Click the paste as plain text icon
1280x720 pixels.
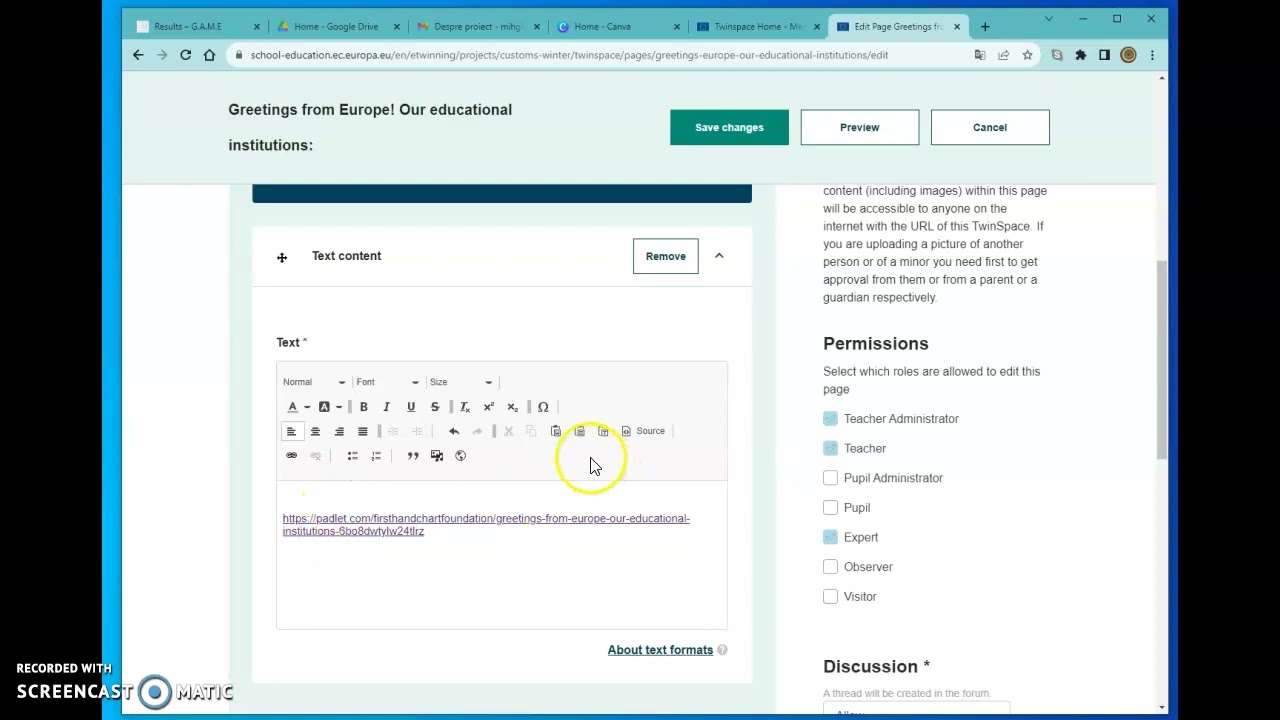[x=579, y=431]
